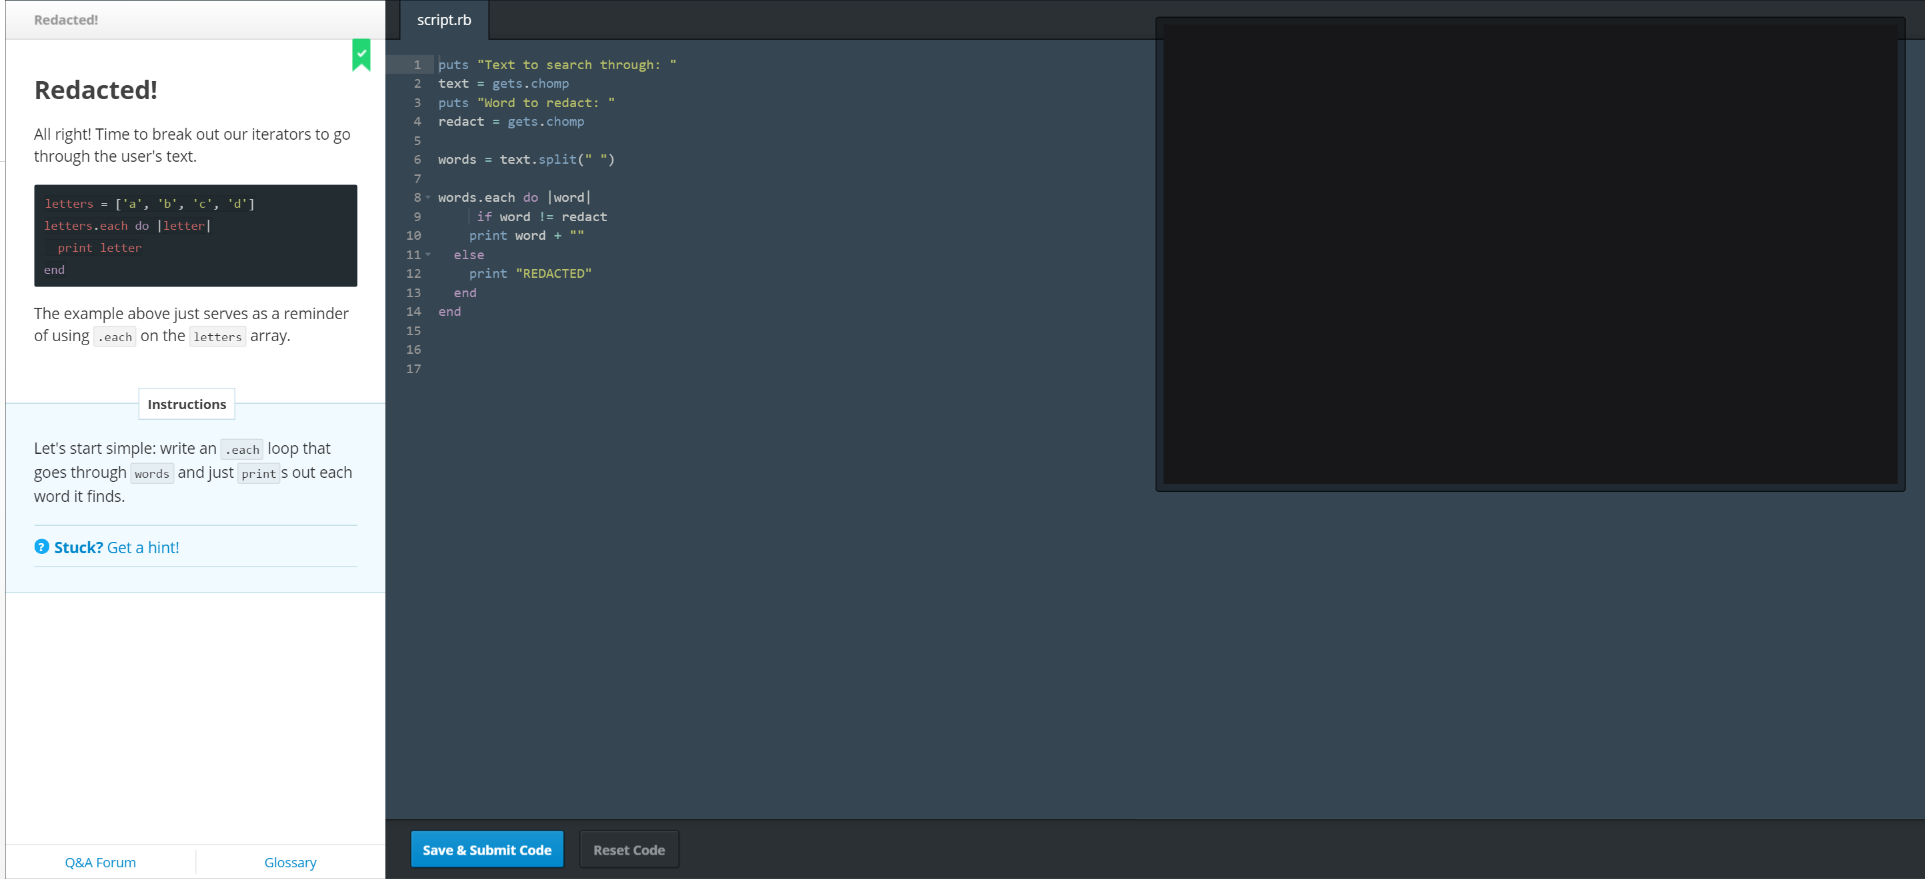Click the .each code tag in instructions

click(x=242, y=450)
